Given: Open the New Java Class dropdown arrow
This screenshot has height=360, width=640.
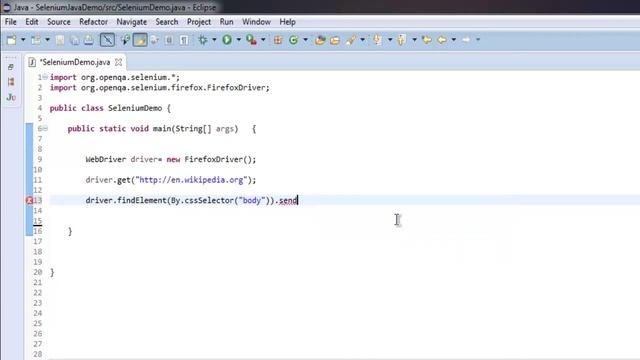Looking at the screenshot, I should (305, 40).
